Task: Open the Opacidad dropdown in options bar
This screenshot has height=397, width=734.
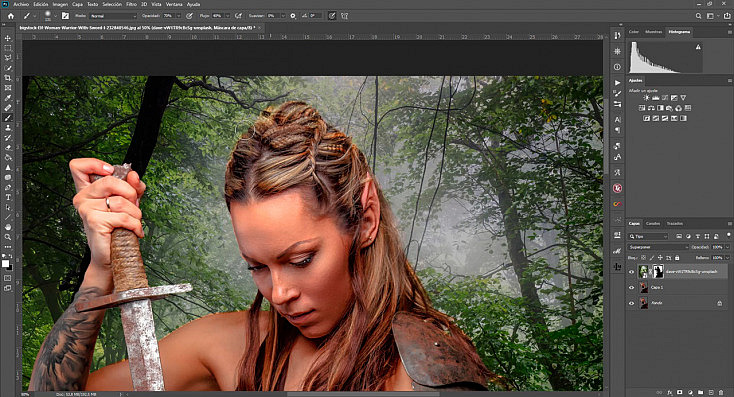Action: pyautogui.click(x=179, y=16)
